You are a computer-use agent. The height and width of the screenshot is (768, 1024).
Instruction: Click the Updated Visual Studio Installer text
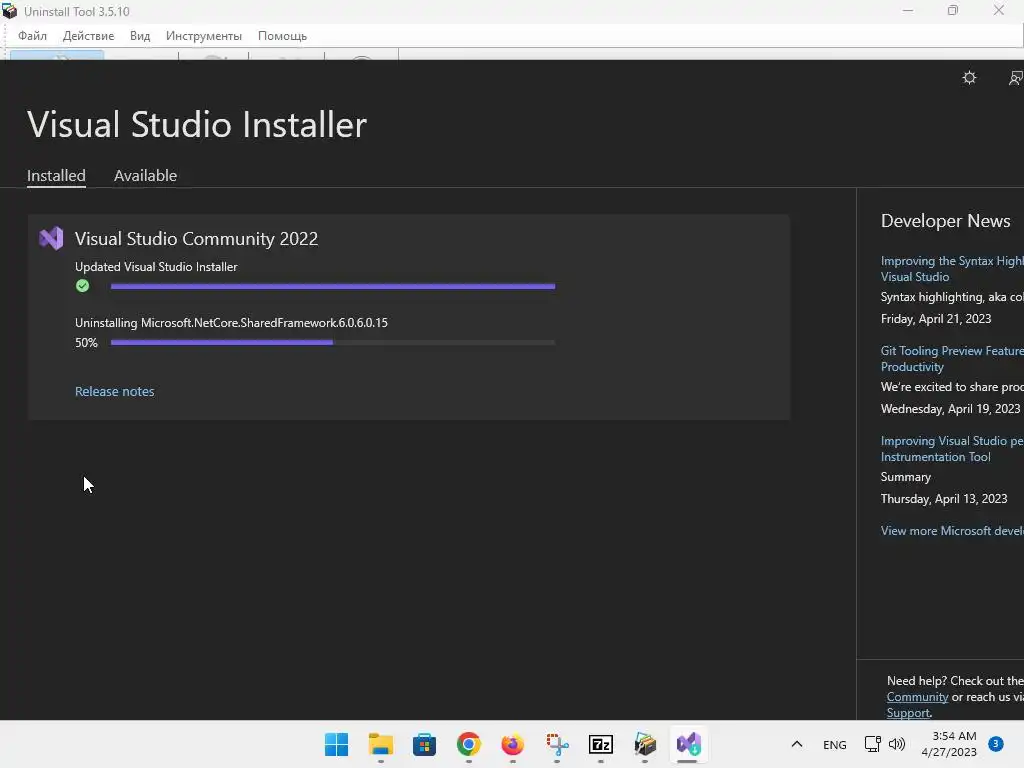point(156,266)
